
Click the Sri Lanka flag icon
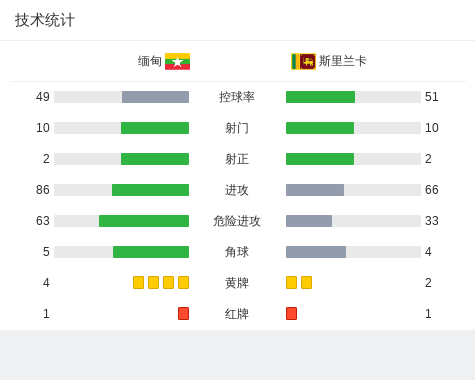[x=303, y=62]
